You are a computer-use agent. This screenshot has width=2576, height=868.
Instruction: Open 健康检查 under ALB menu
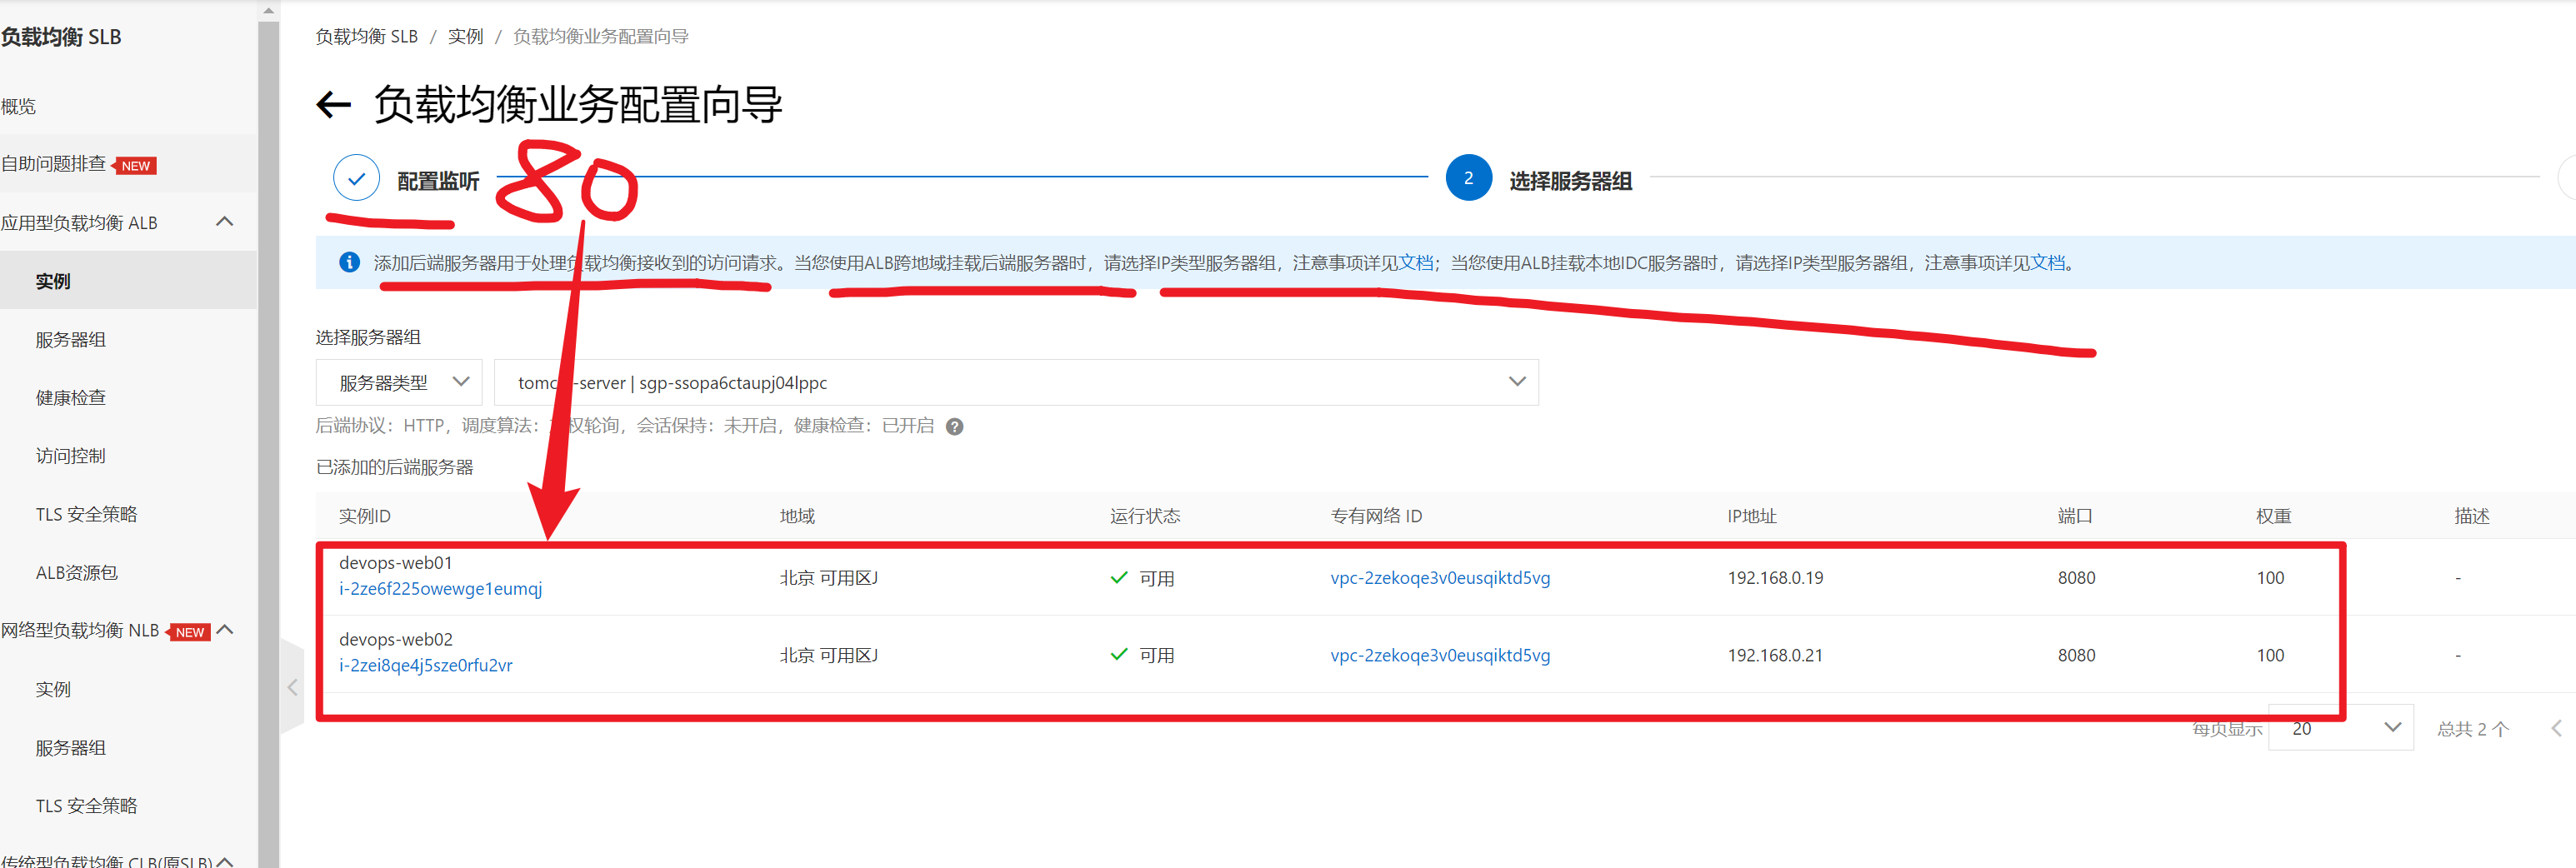point(71,398)
